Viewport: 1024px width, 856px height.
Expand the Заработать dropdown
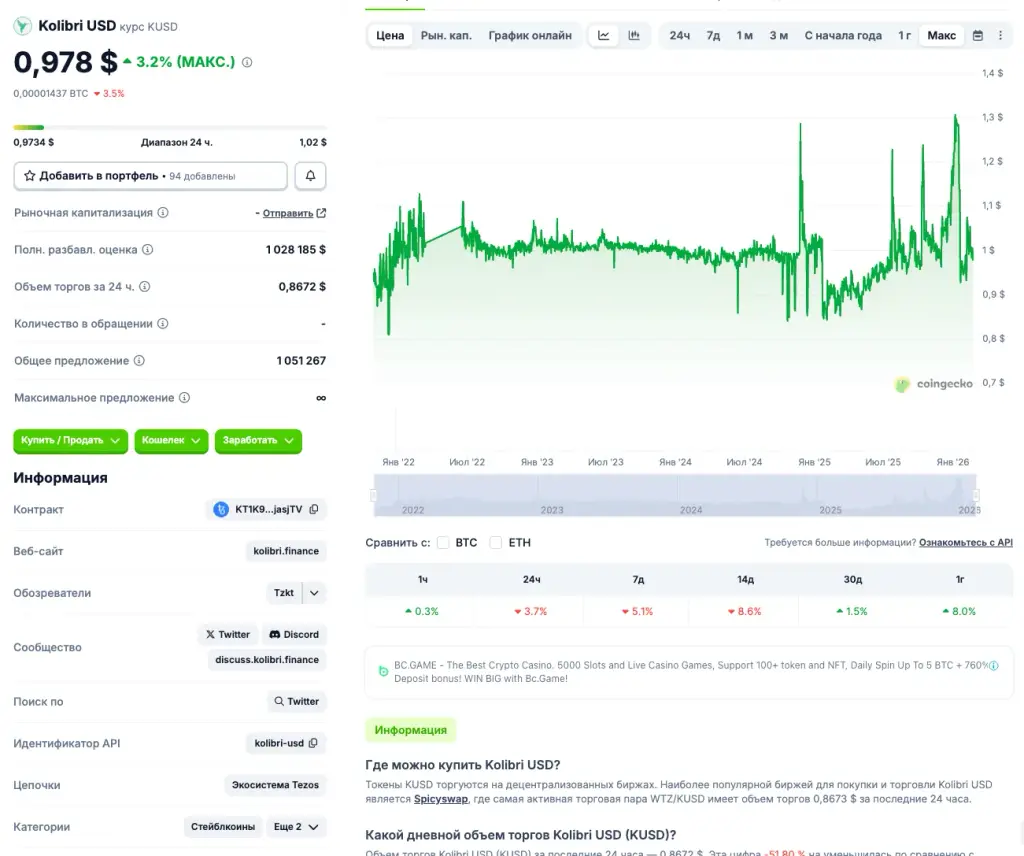pos(258,441)
